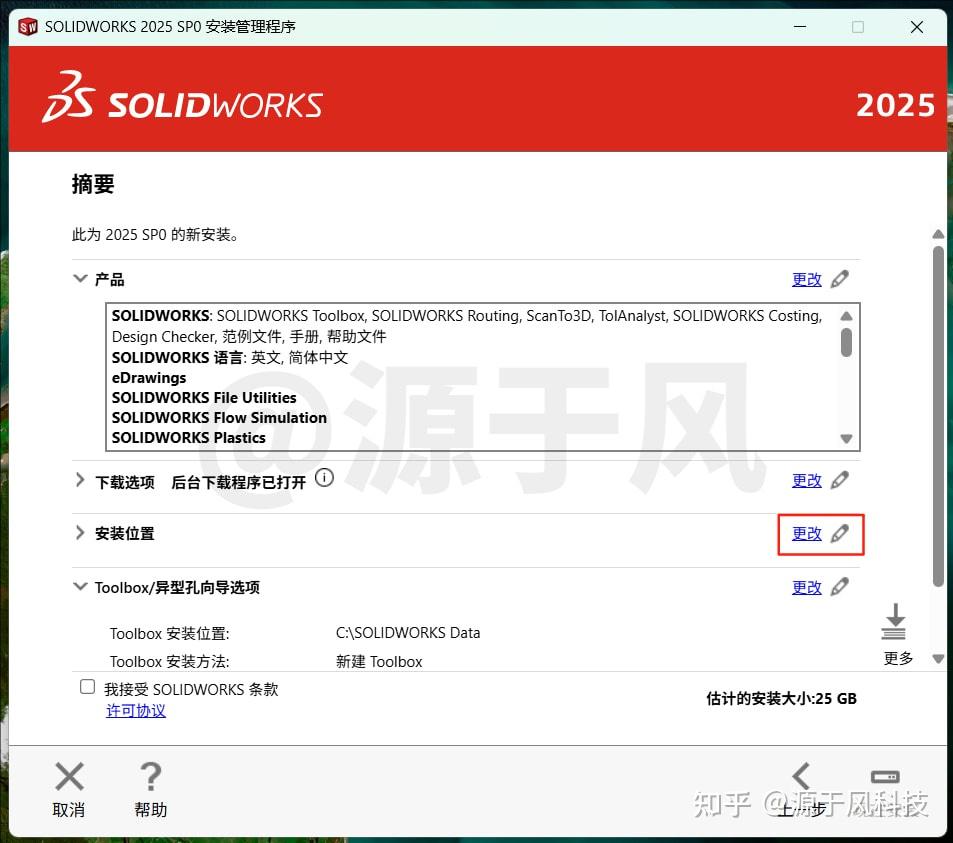Image resolution: width=953 pixels, height=843 pixels.
Task: Click the highlighted 更改 link for 安装位置
Action: coord(807,533)
